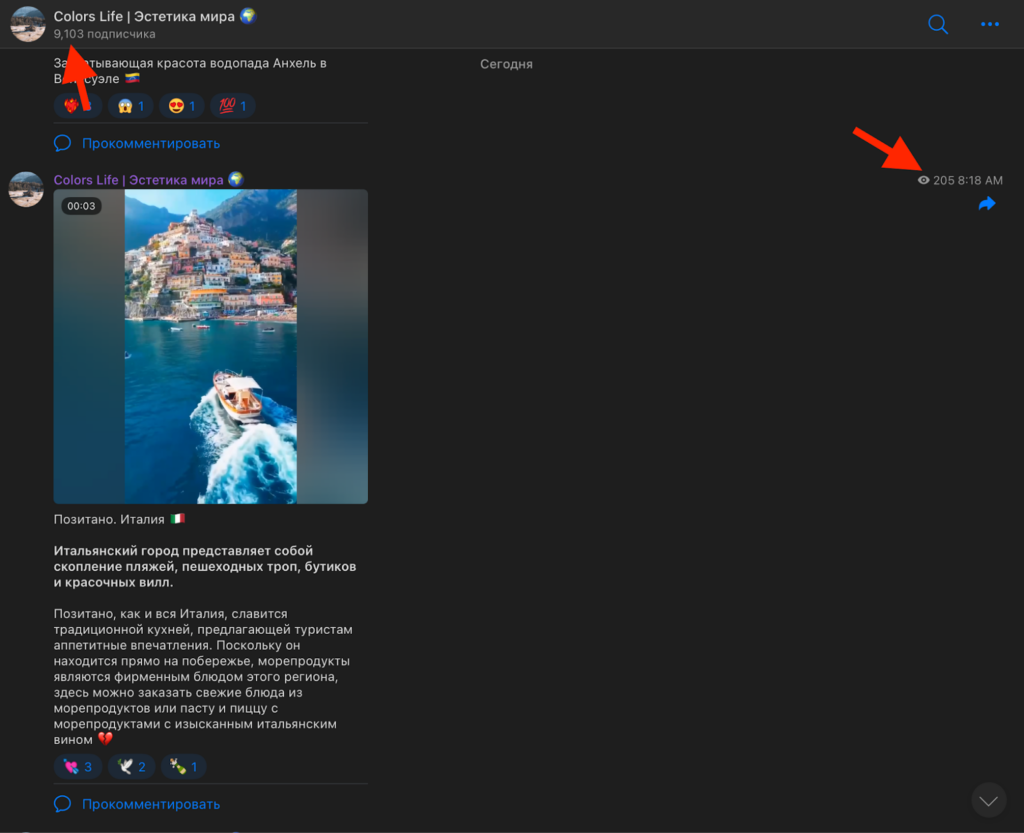Click the comment bubble icon under waterfall post

[x=63, y=143]
